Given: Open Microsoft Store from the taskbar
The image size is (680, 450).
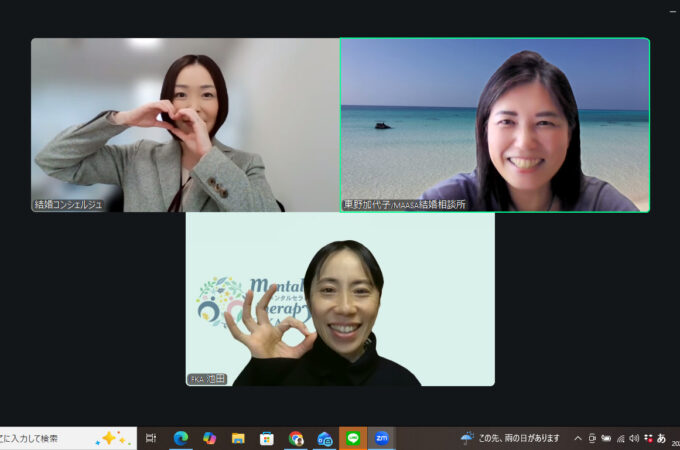Looking at the screenshot, I should click(x=267, y=438).
